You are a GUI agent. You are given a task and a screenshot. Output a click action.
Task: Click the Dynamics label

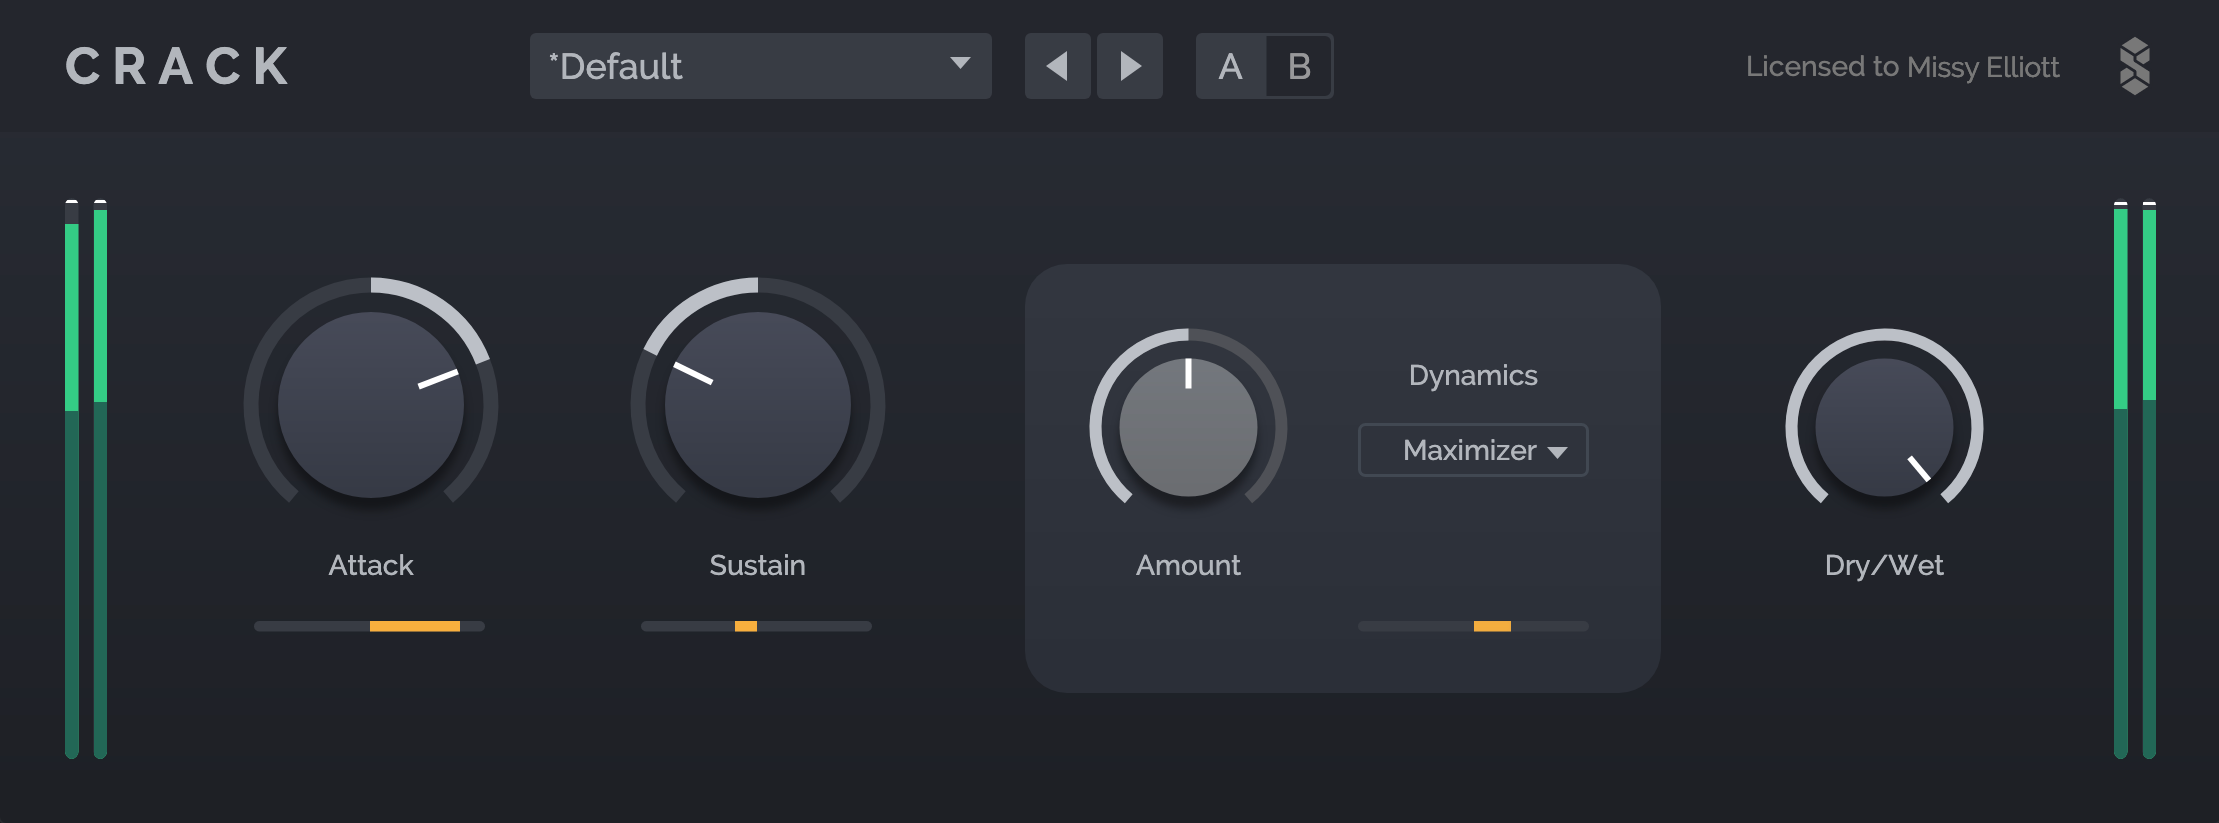tap(1473, 375)
